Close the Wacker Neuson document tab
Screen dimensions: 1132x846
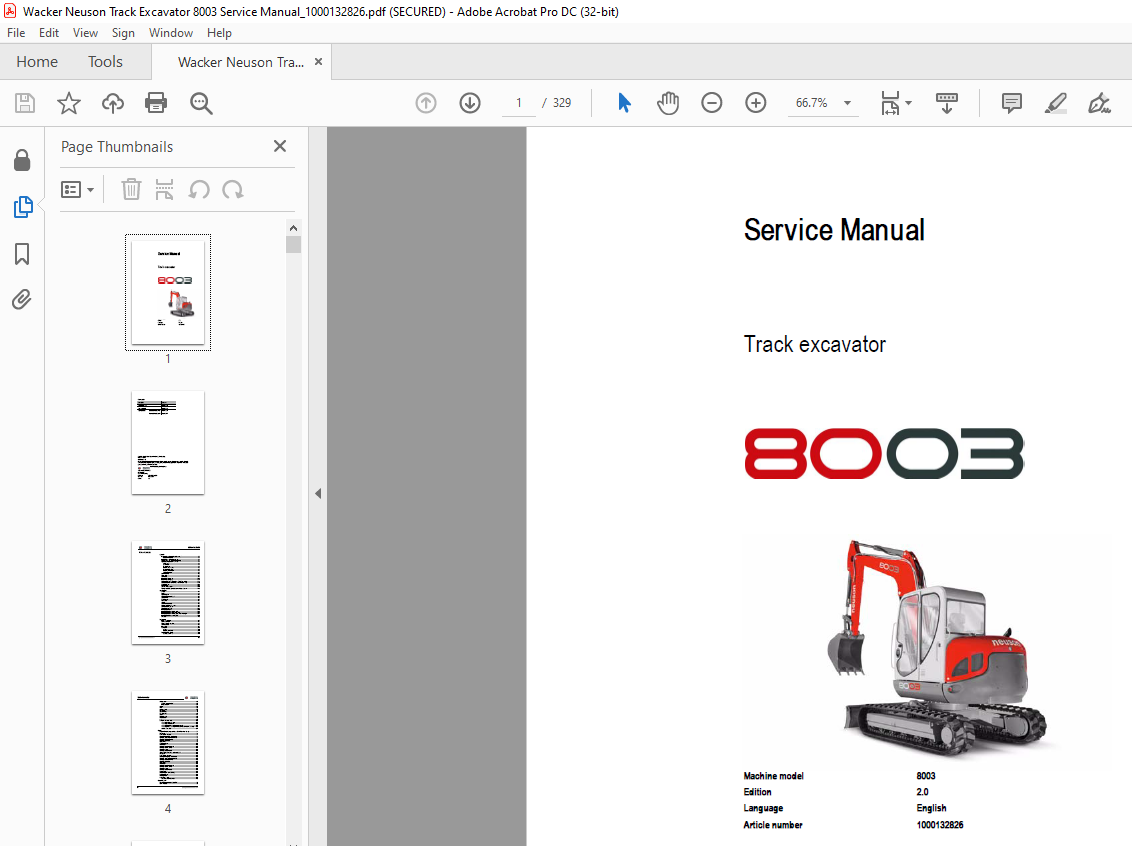point(318,62)
